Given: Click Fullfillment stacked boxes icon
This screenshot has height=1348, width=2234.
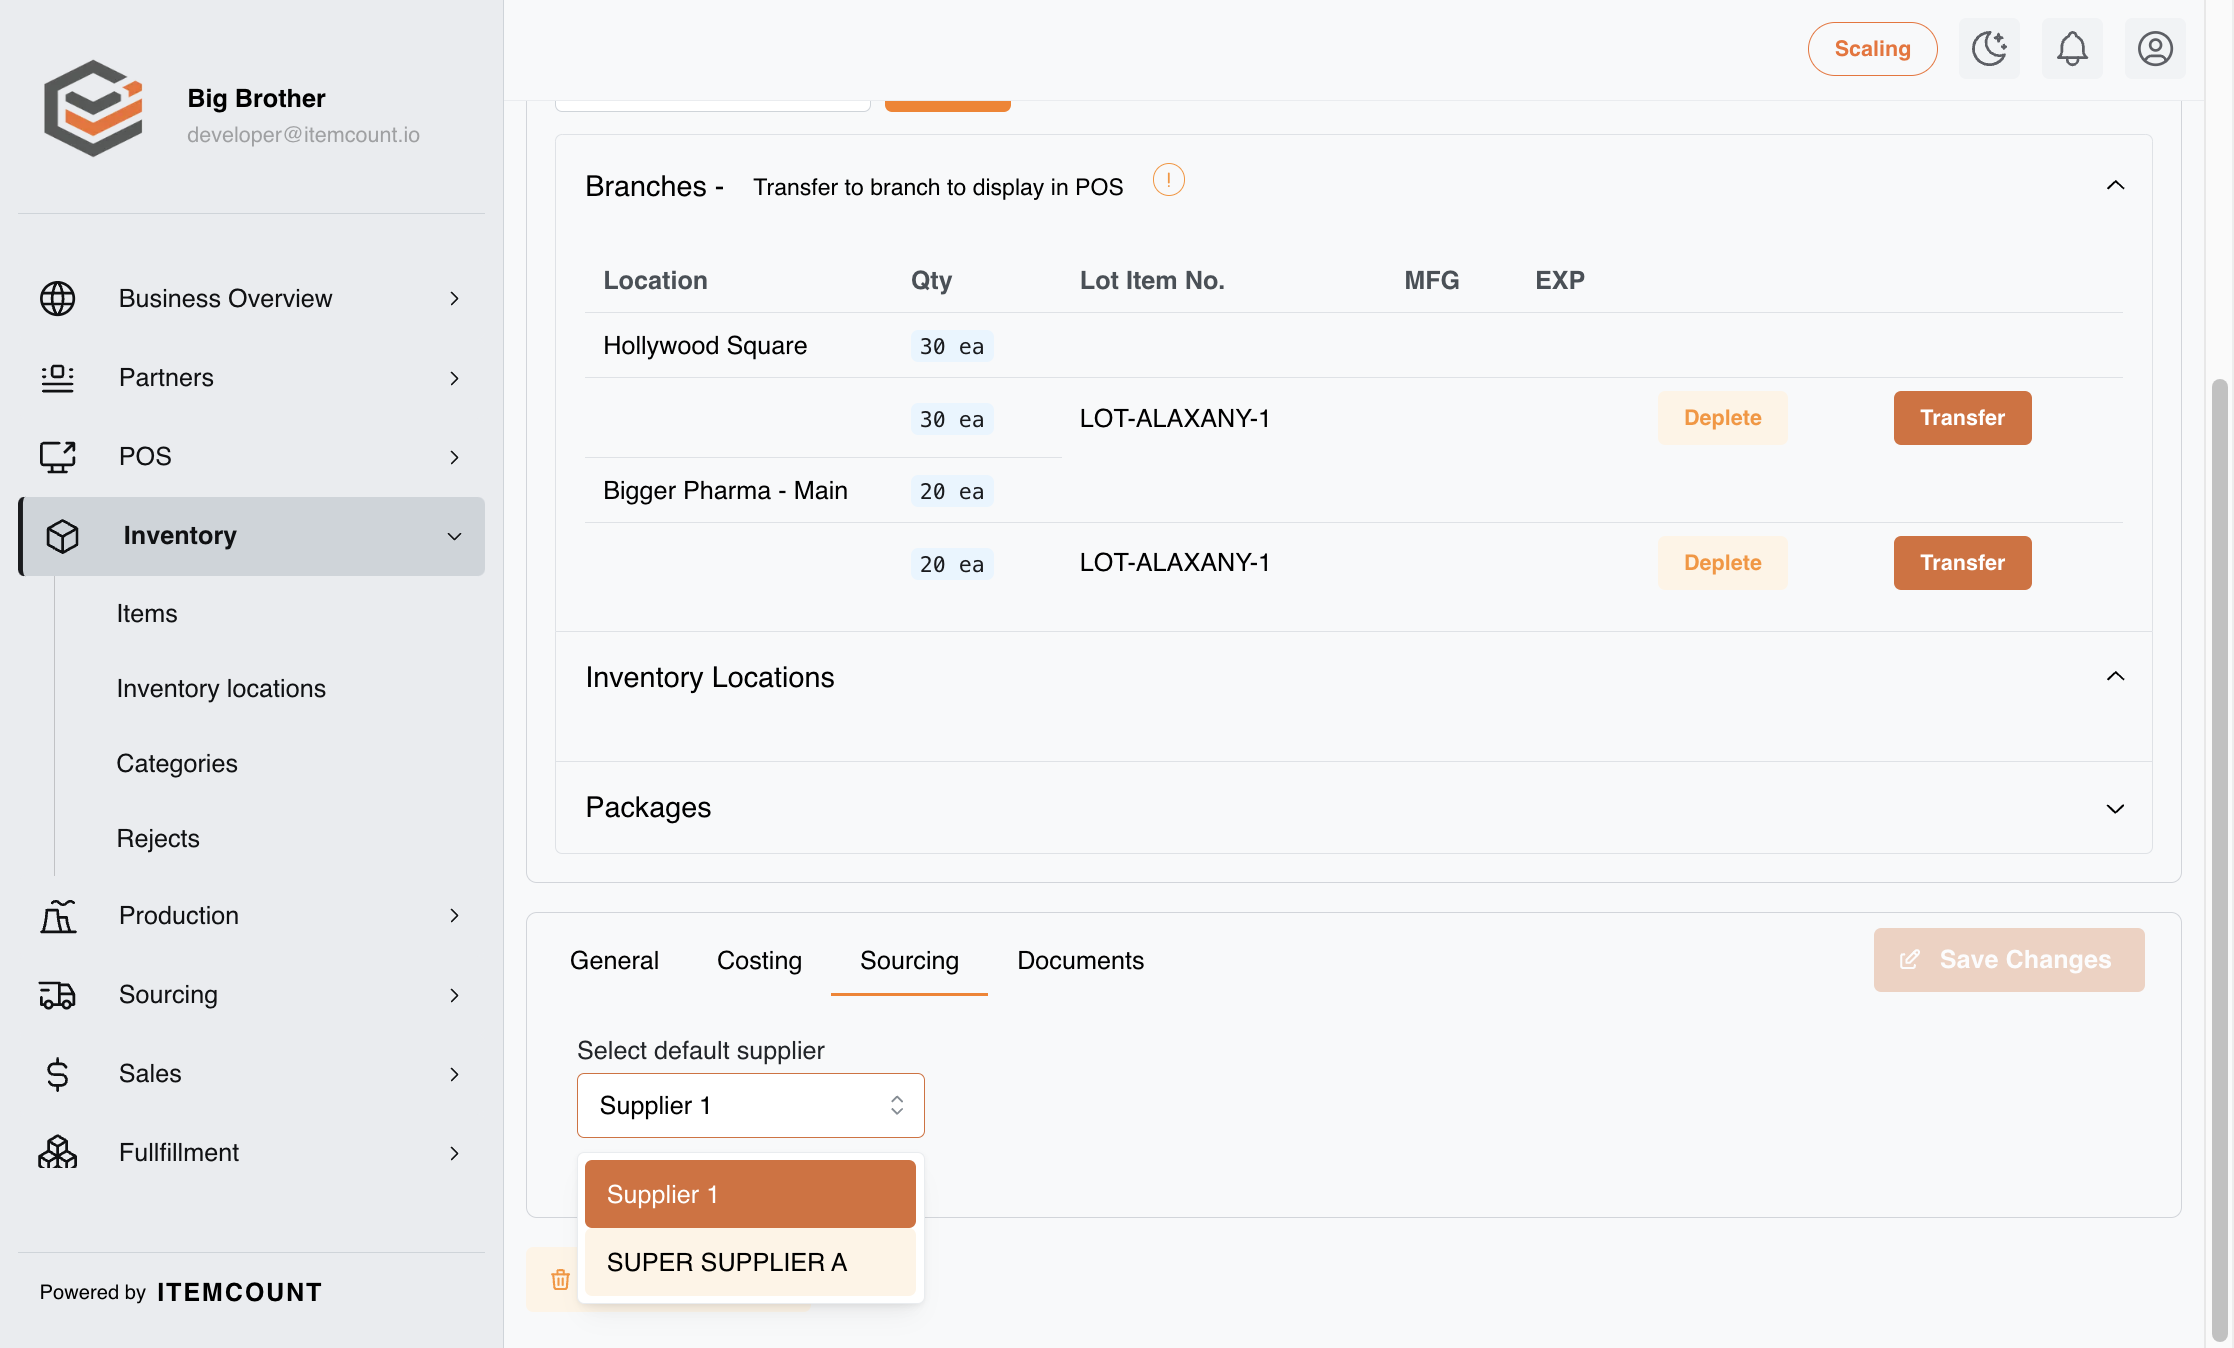Looking at the screenshot, I should click(x=57, y=1152).
